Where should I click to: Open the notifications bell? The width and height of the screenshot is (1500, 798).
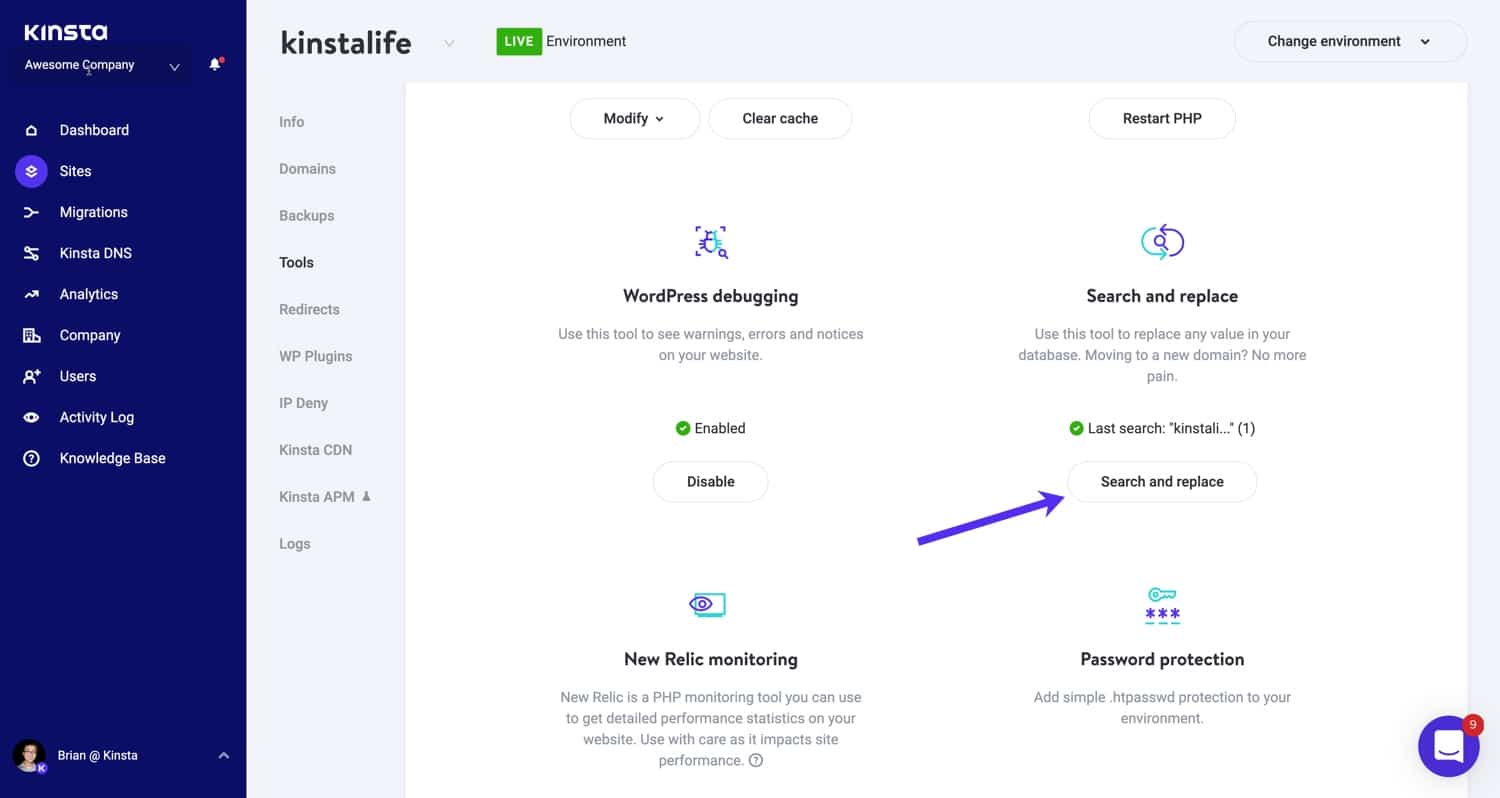(213, 63)
